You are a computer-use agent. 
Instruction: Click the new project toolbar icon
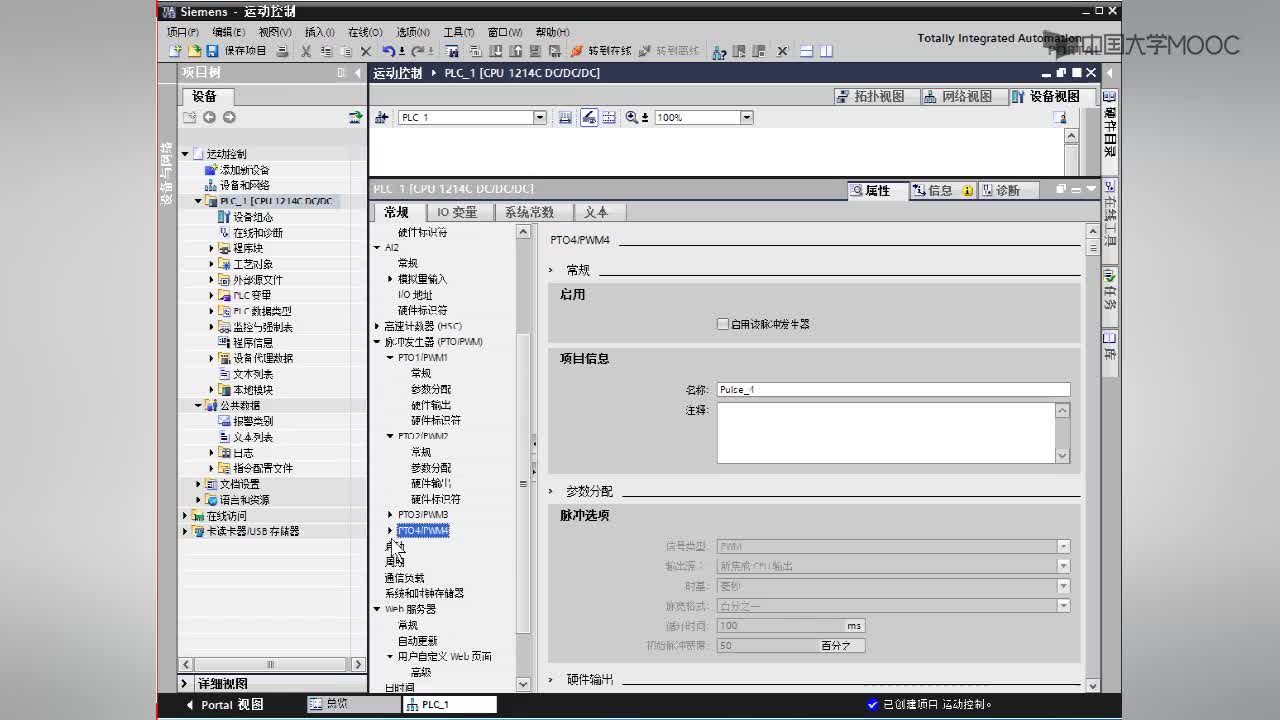tap(175, 51)
